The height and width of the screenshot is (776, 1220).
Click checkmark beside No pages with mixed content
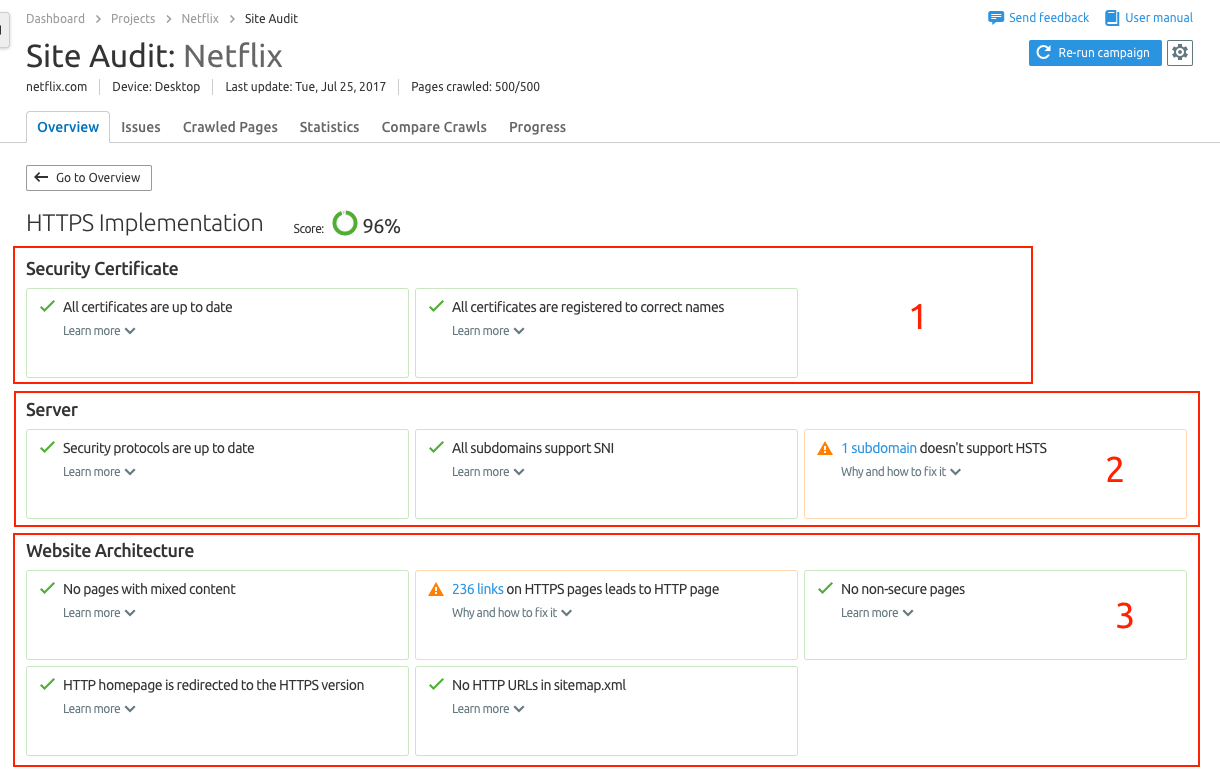46,589
